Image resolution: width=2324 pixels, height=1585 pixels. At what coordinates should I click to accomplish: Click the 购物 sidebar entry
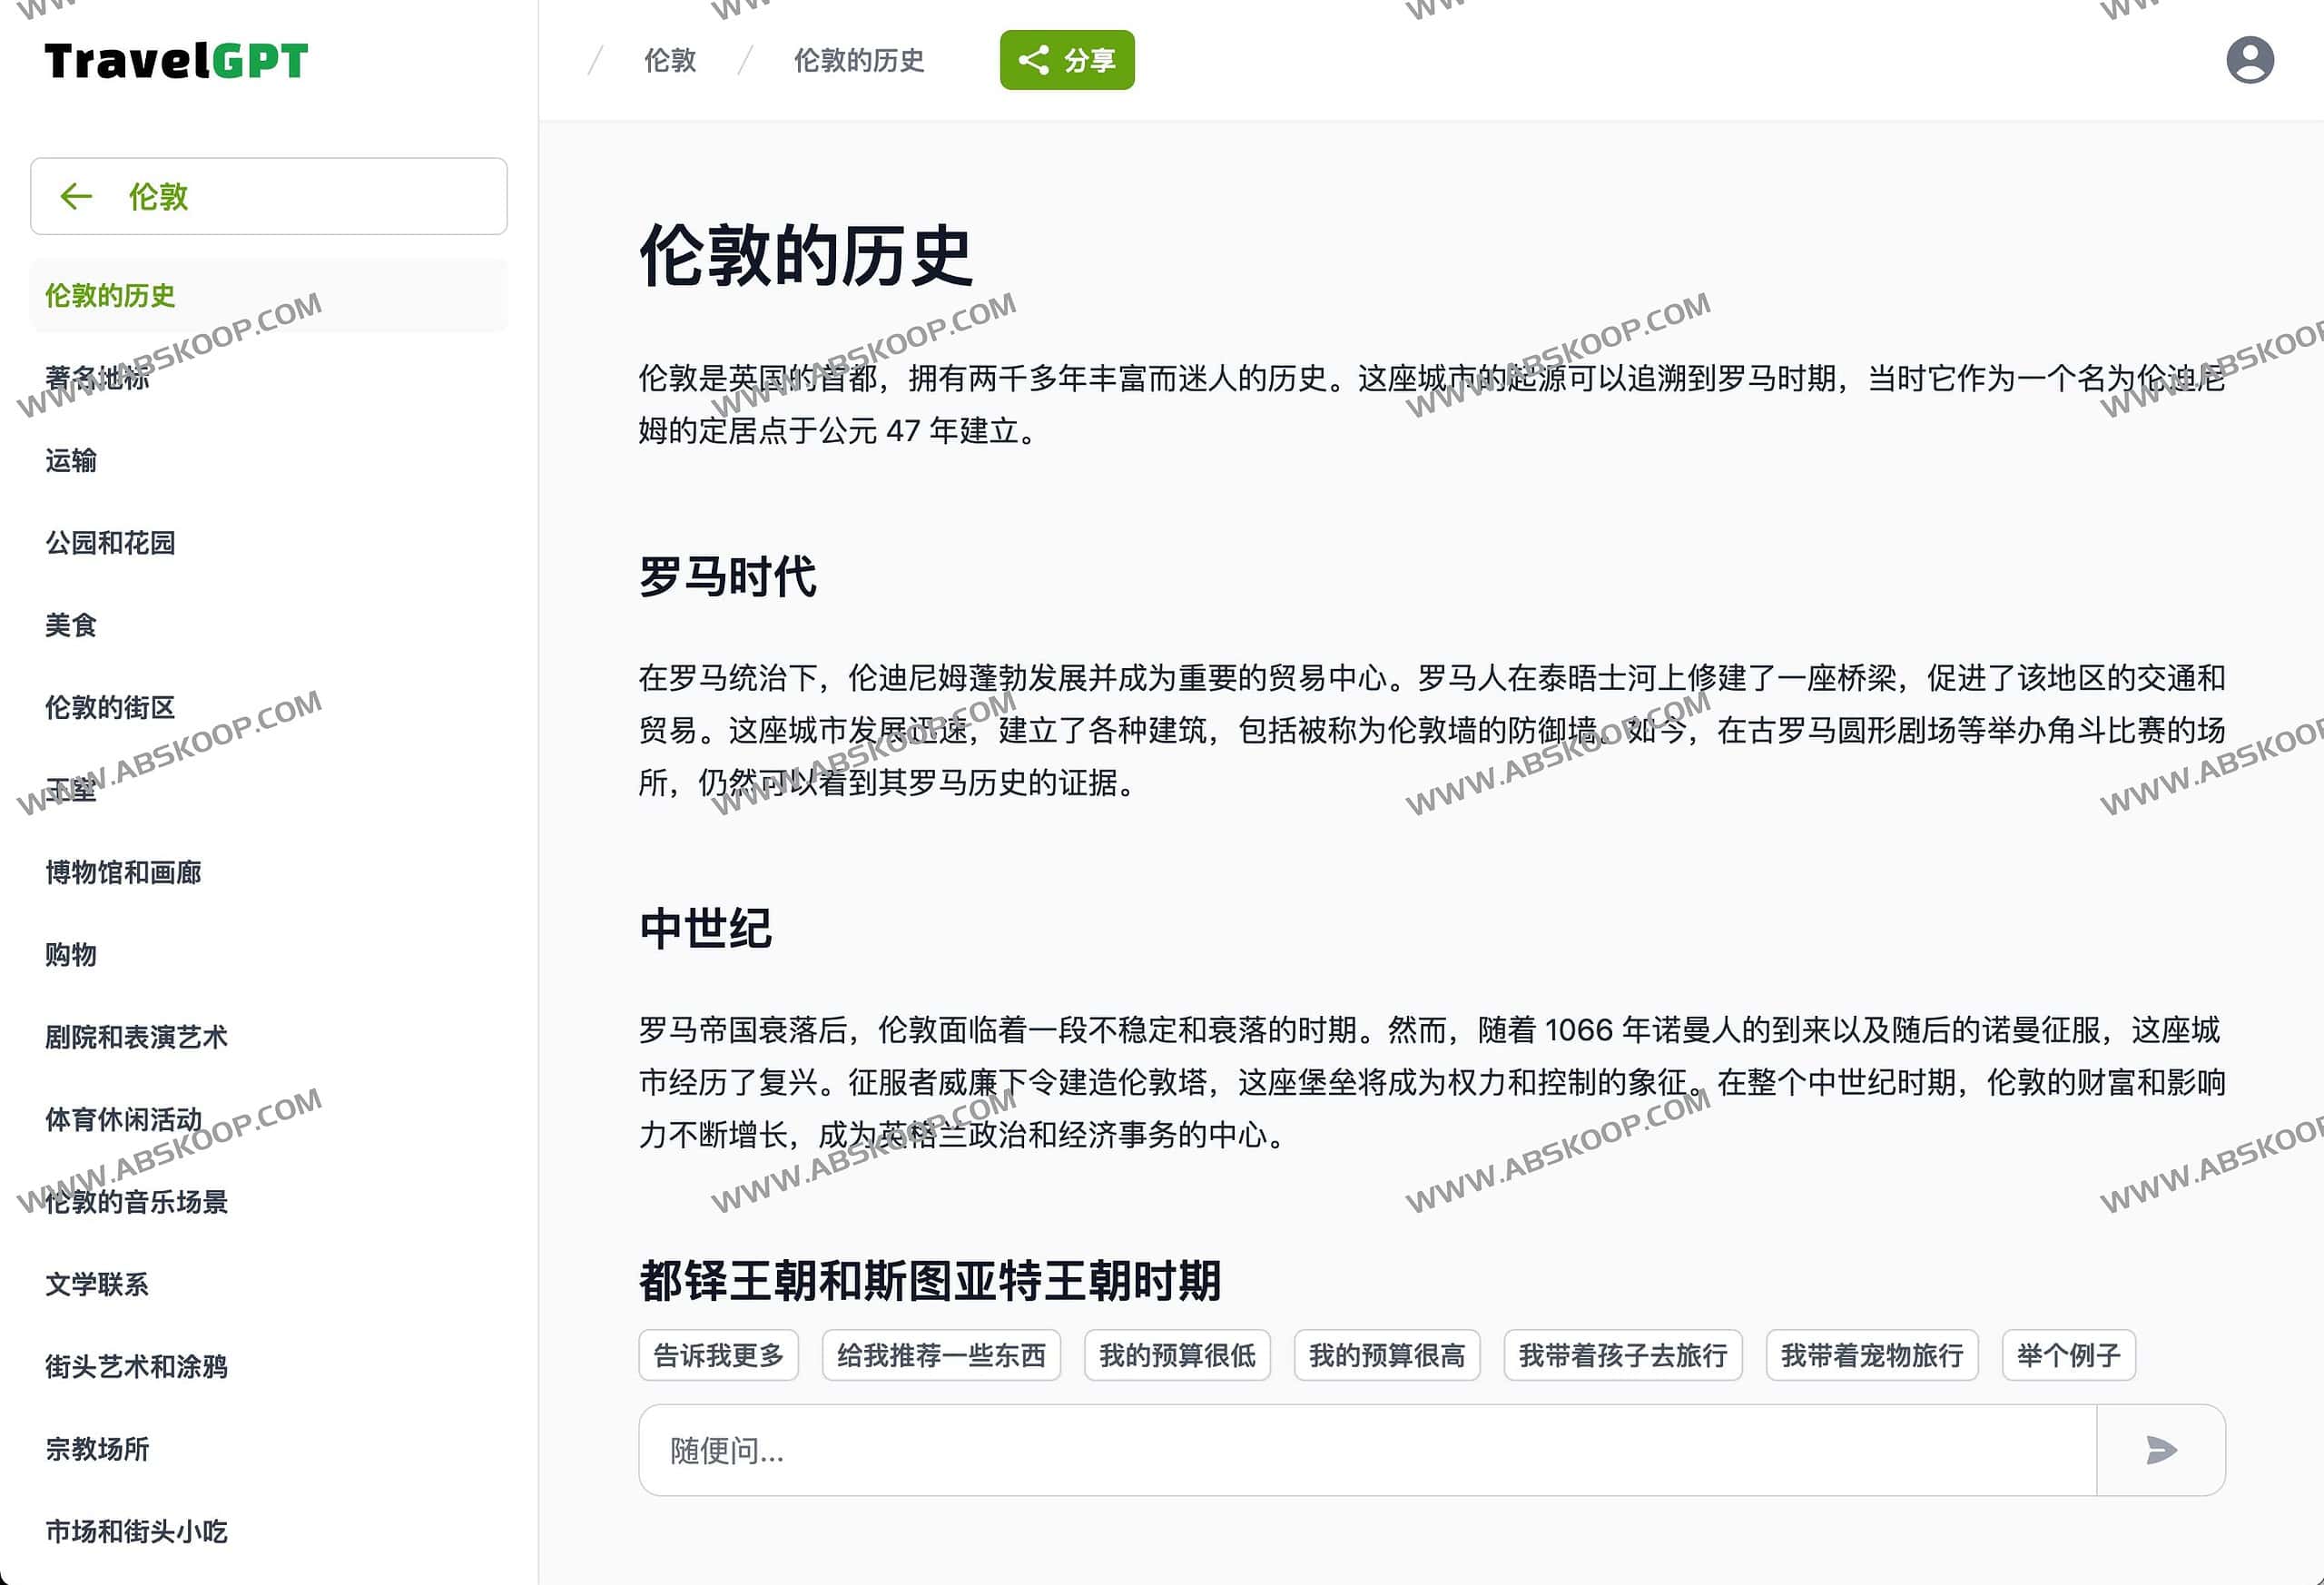[71, 954]
